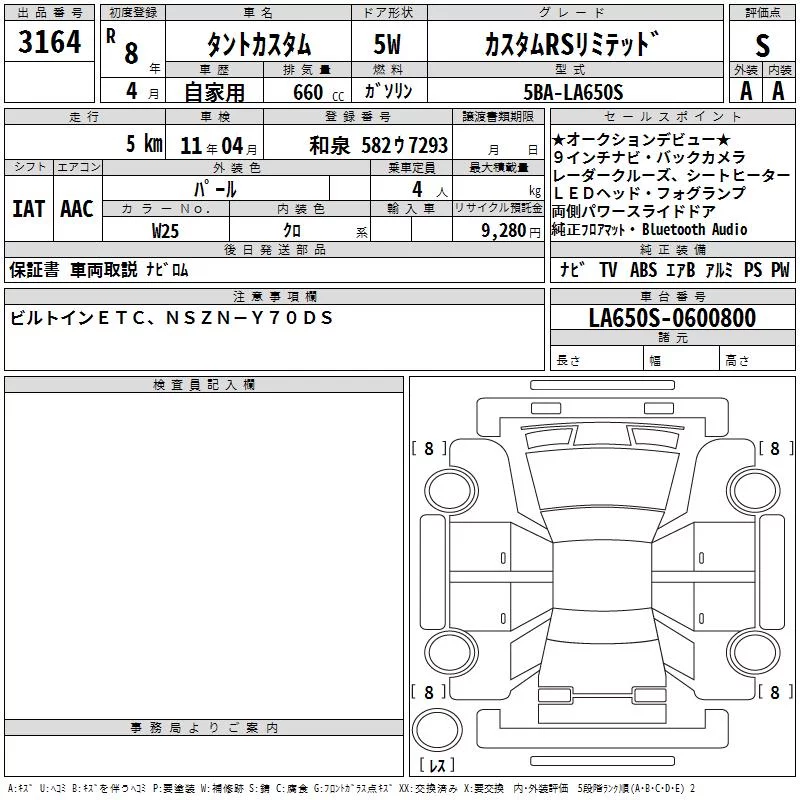Click the chassis number LA650S-0600800
Image resolution: width=800 pixels, height=800 pixels.
(x=672, y=318)
